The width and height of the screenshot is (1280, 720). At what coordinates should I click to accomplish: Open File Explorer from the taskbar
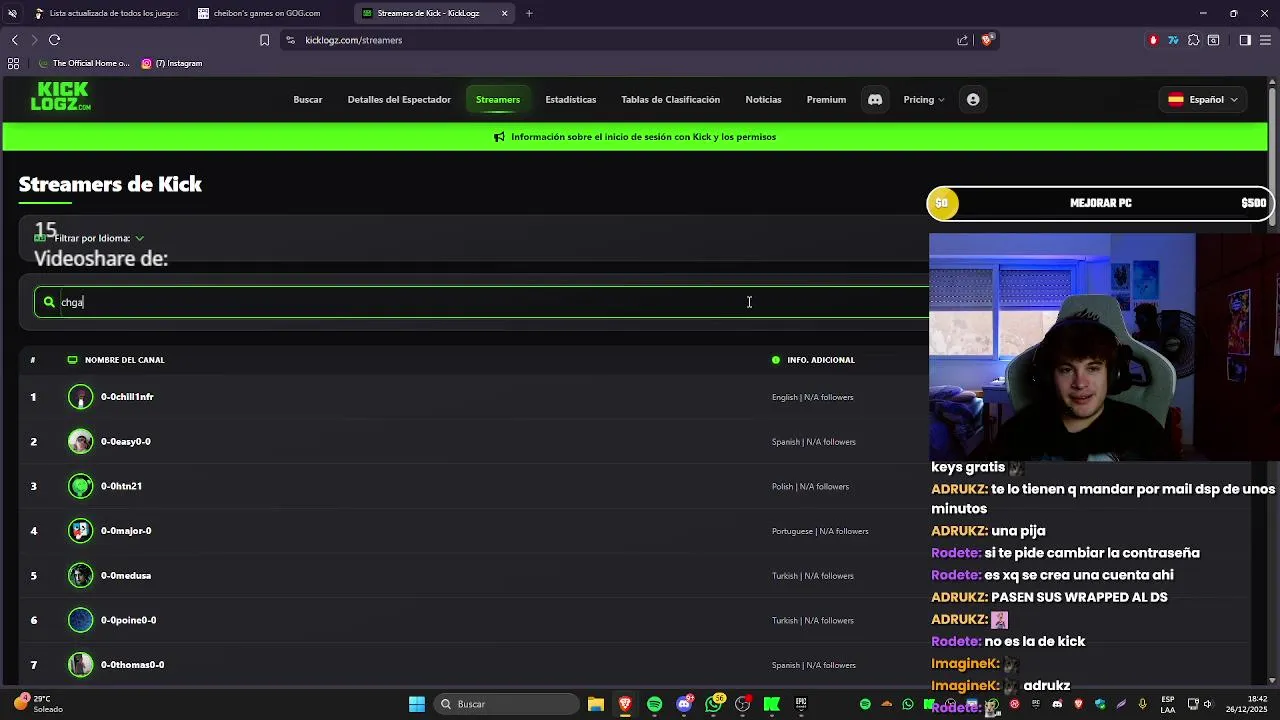coord(596,704)
